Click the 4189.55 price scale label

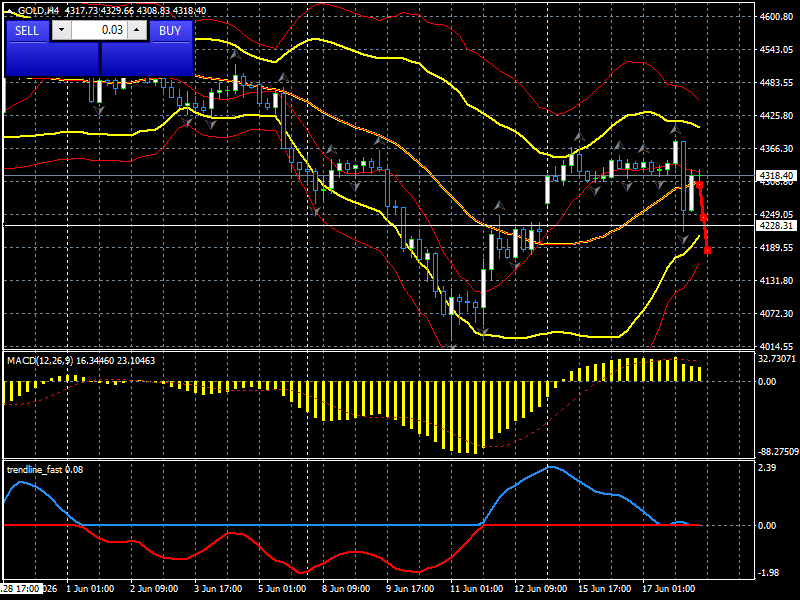pyautogui.click(x=777, y=247)
